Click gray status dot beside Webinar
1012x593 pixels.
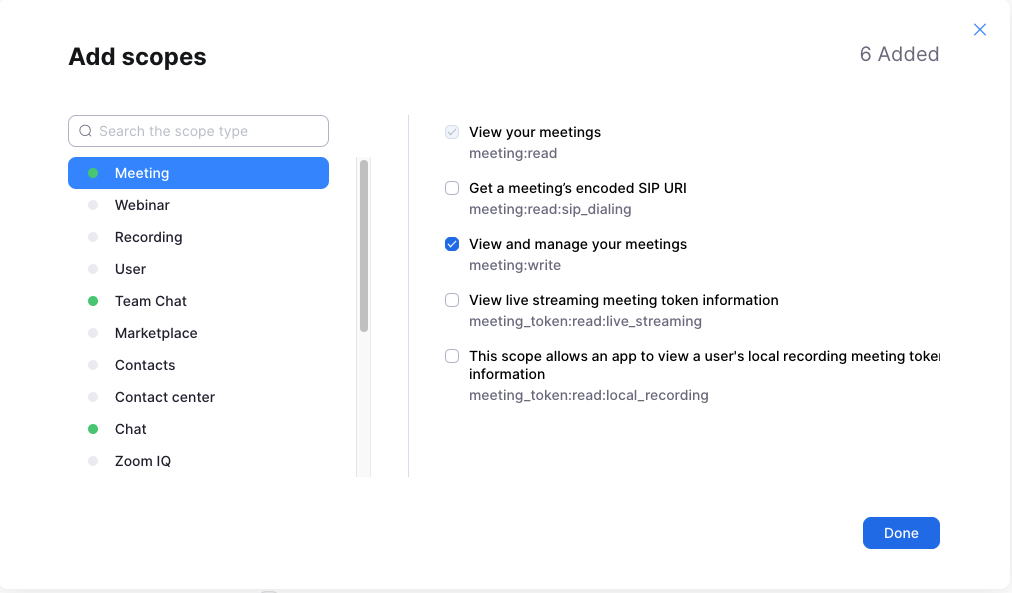tap(93, 205)
